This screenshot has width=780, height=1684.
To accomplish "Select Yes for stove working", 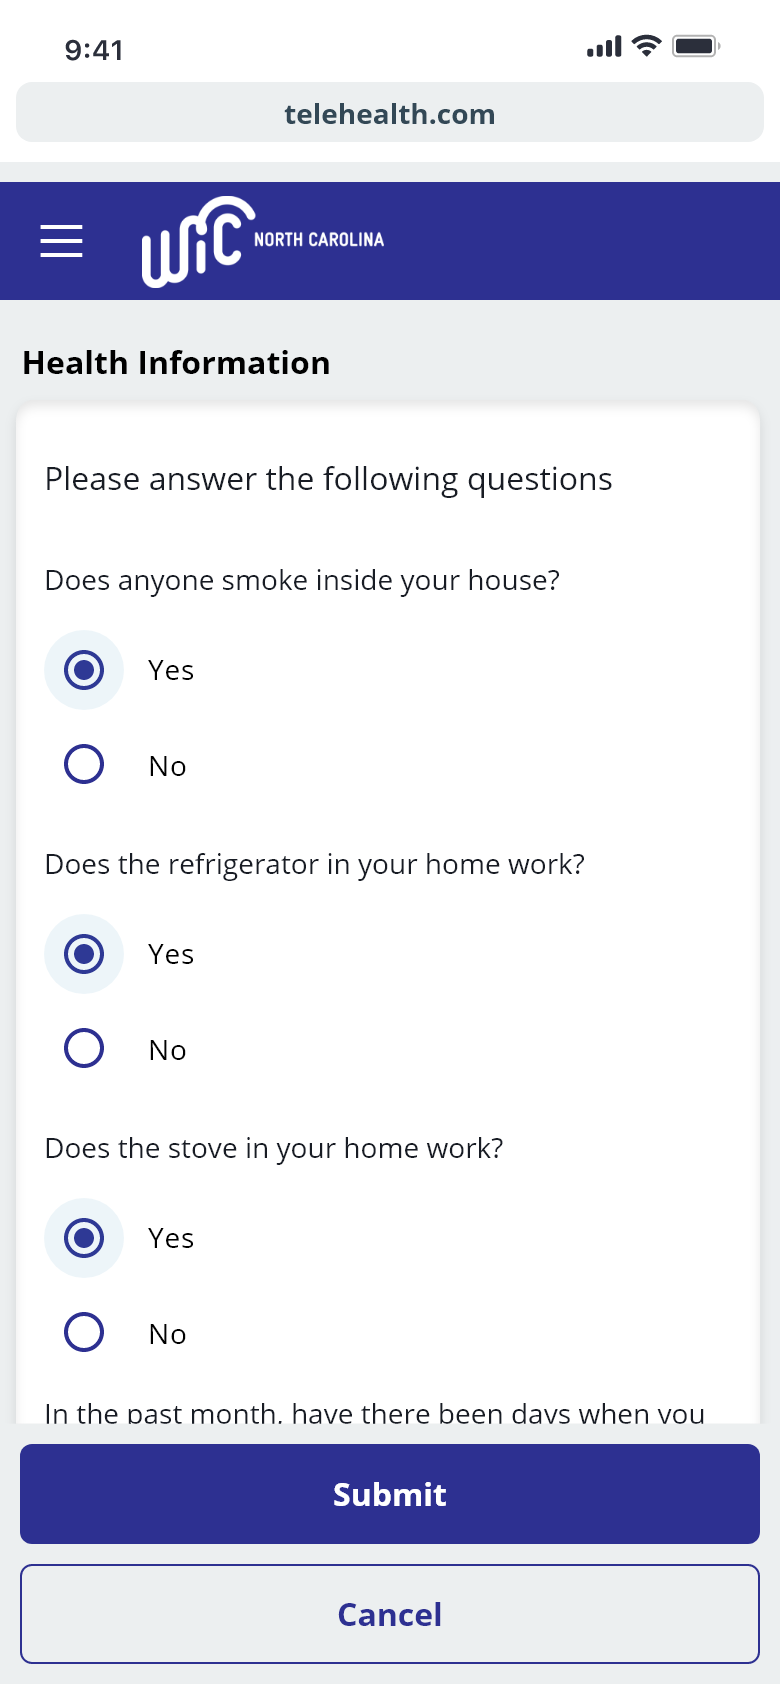I will [x=84, y=1238].
